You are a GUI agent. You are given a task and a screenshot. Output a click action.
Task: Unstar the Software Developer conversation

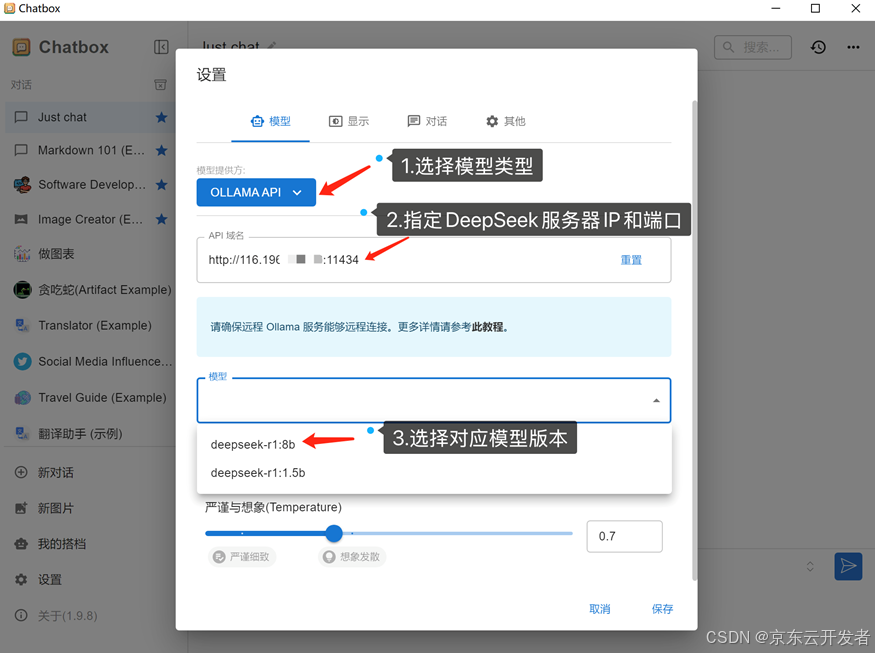click(x=162, y=185)
